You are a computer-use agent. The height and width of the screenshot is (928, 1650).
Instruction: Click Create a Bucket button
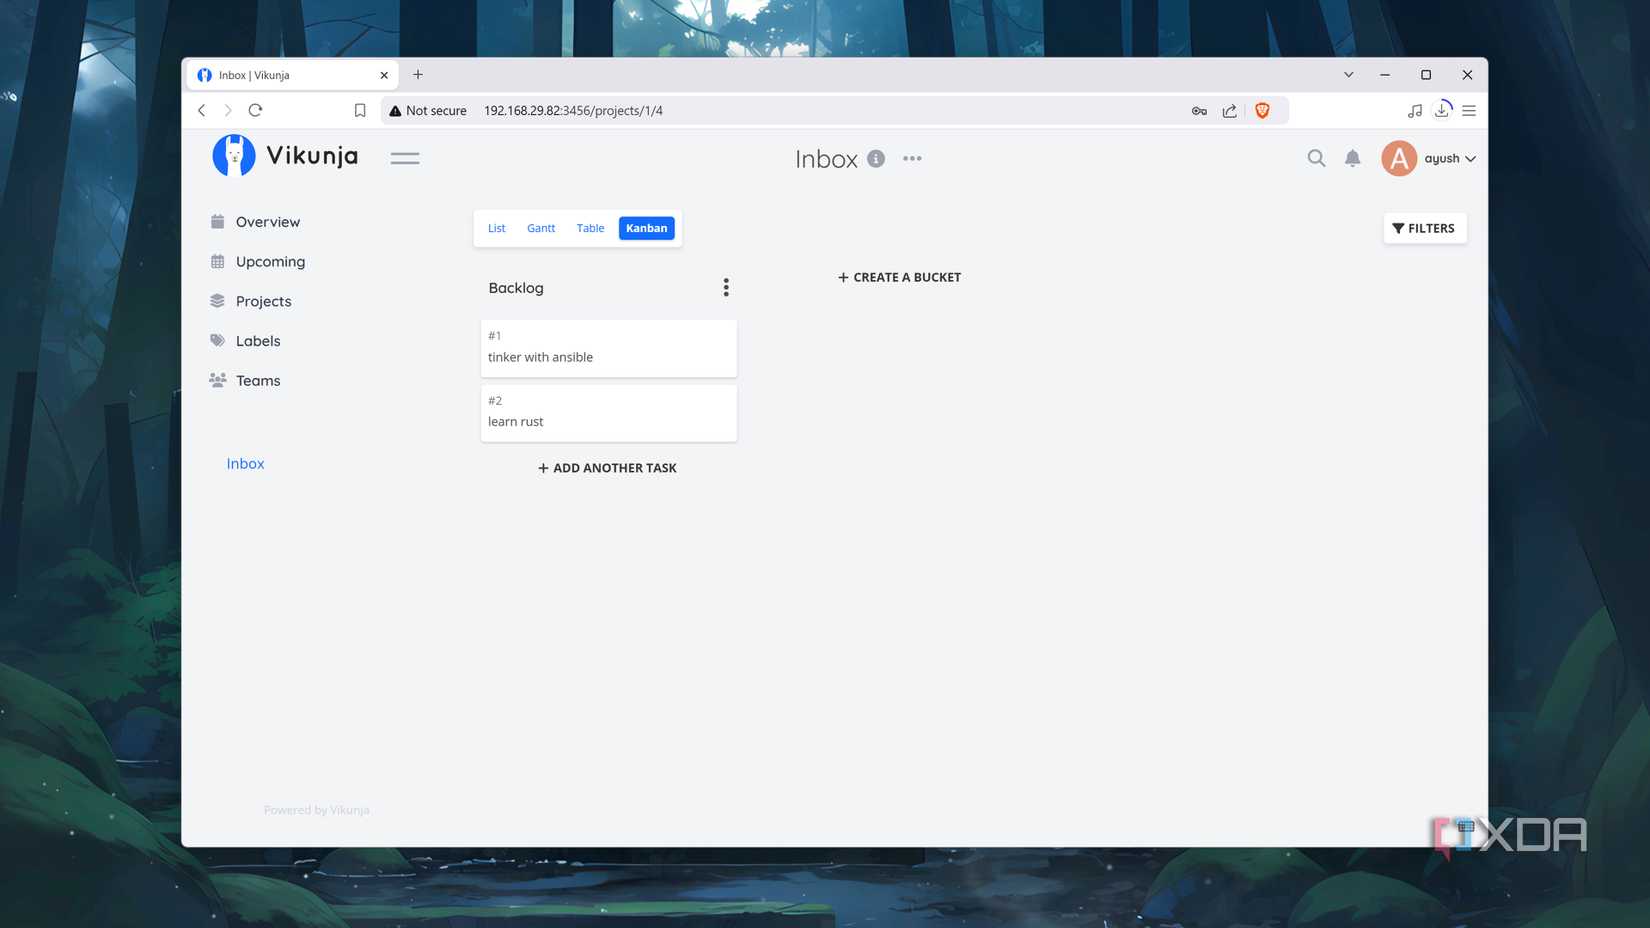point(899,277)
